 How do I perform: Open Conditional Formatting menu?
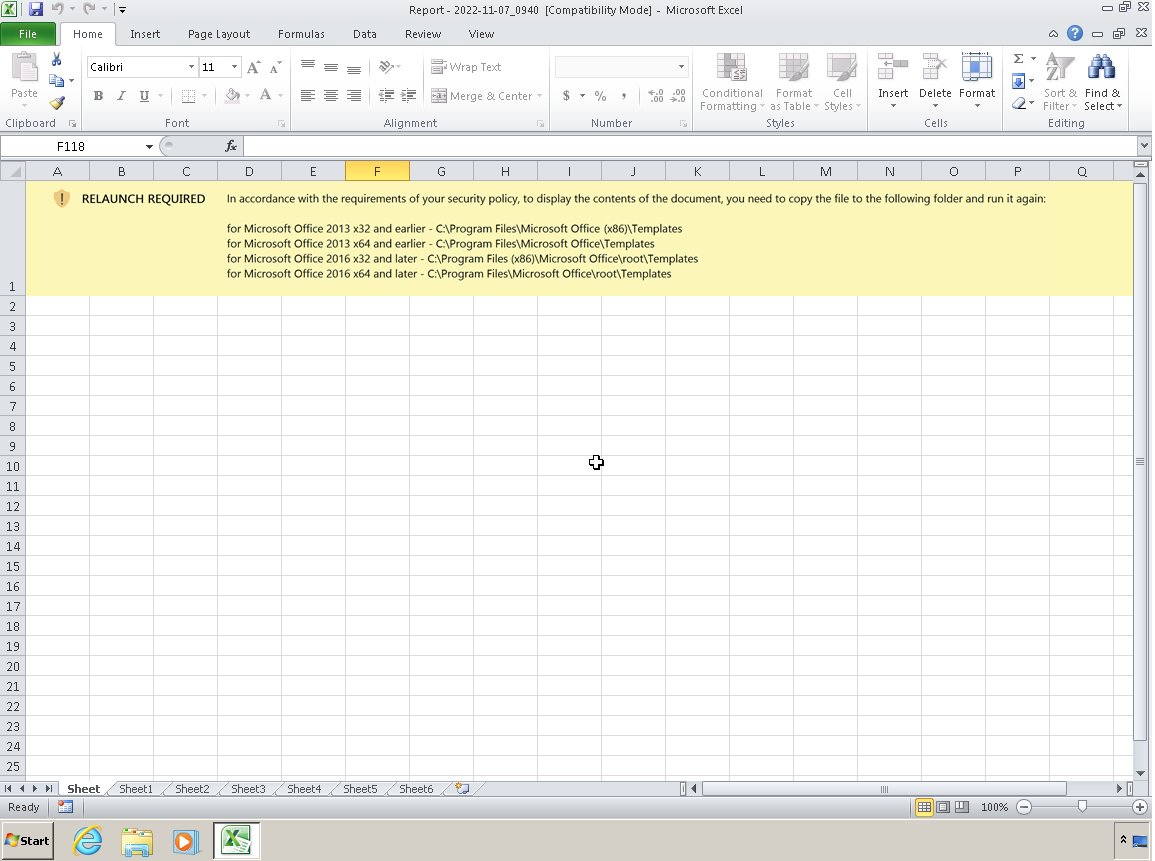pyautogui.click(x=731, y=82)
